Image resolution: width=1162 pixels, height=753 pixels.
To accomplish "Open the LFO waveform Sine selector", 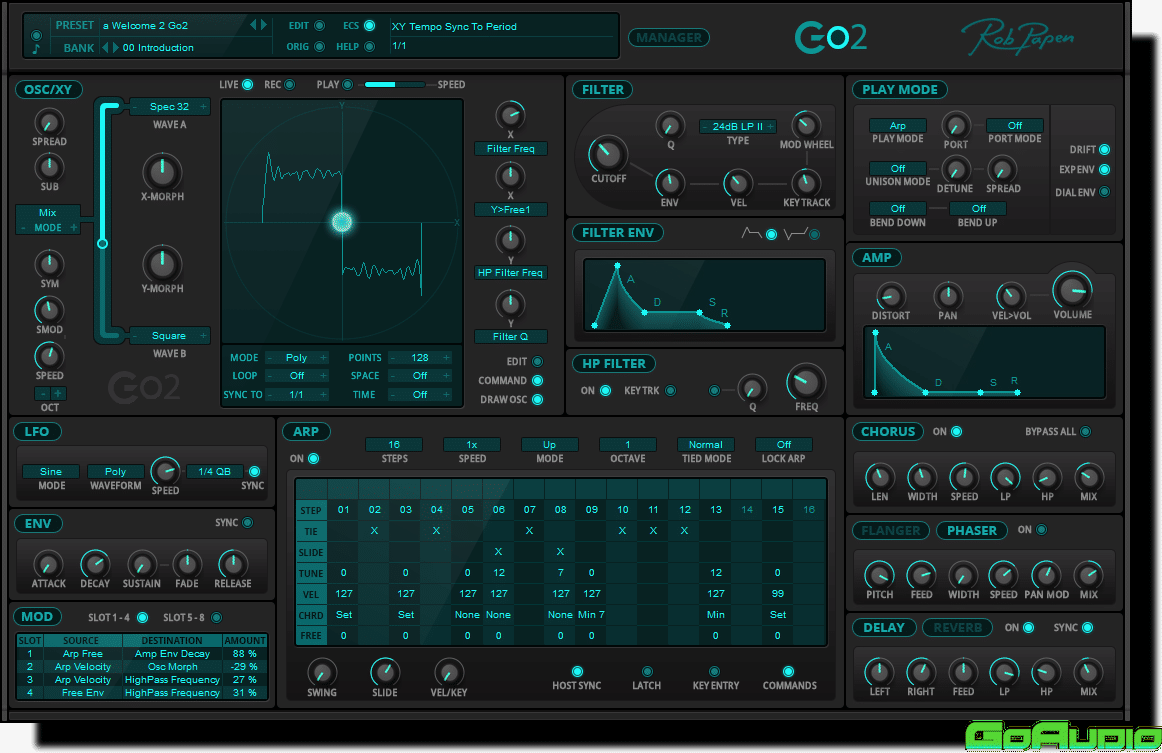I will pyautogui.click(x=51, y=471).
